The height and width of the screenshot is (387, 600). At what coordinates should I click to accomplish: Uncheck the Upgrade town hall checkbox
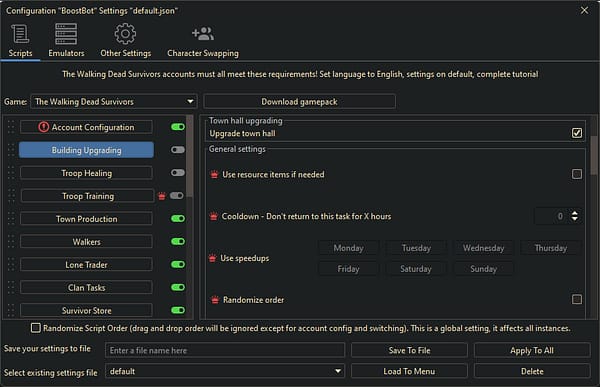point(577,133)
